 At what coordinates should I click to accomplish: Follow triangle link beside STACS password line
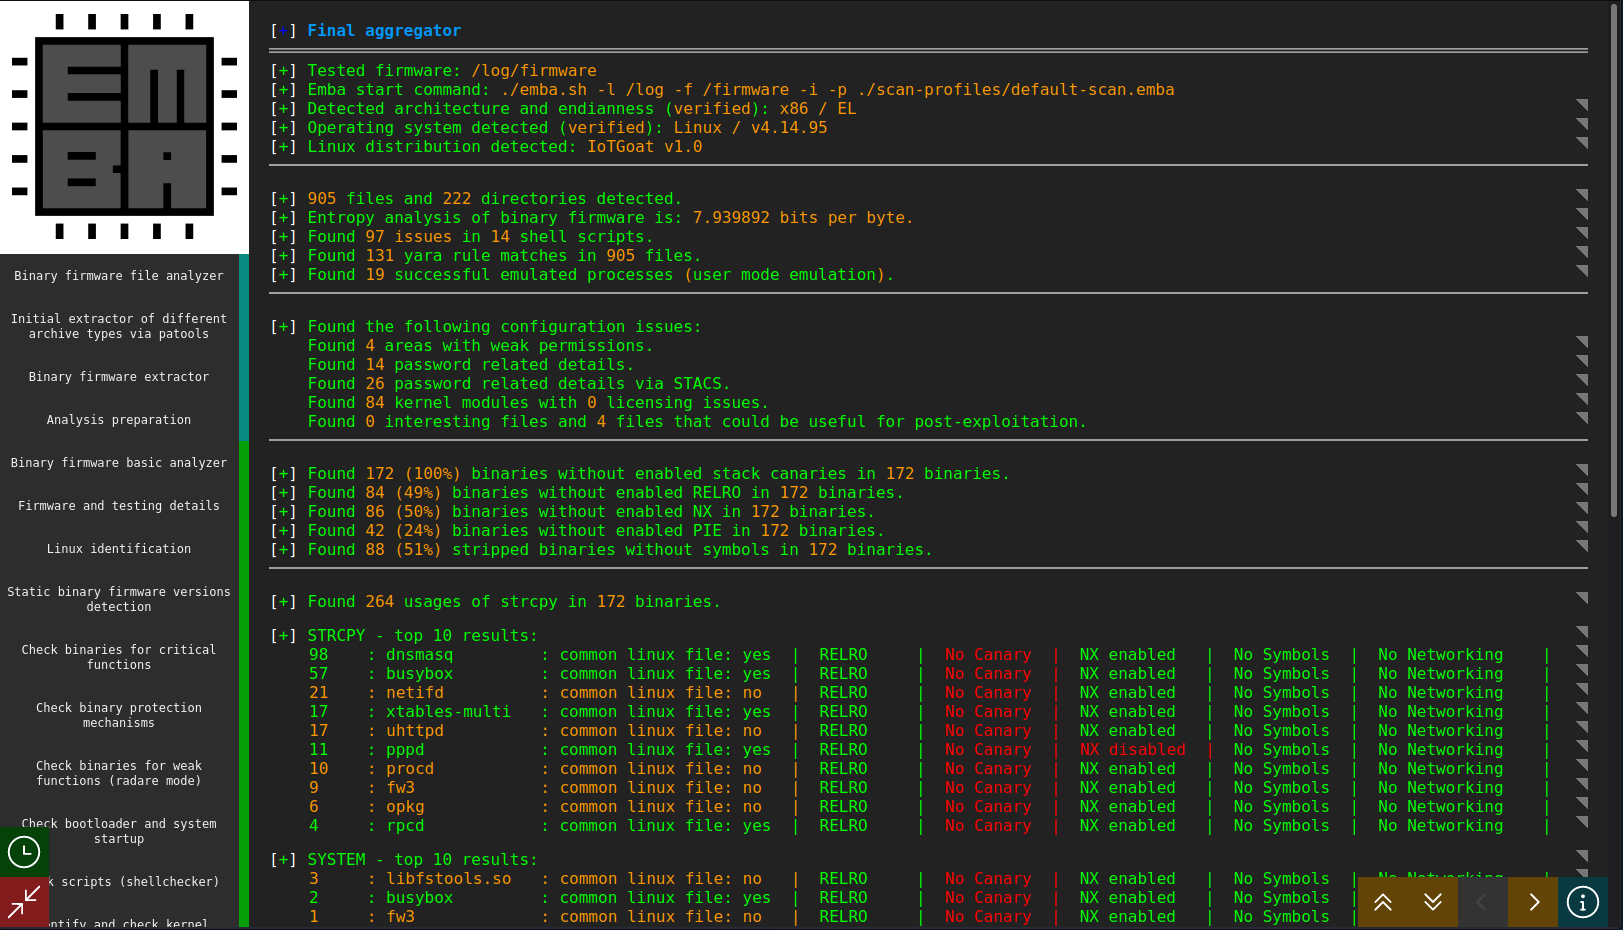tap(1582, 380)
